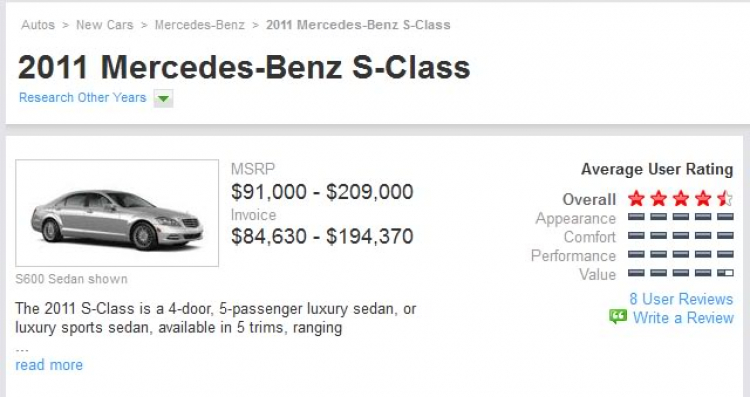This screenshot has height=397, width=750.
Task: Click the partially filled Value rating segment
Action: (725, 273)
